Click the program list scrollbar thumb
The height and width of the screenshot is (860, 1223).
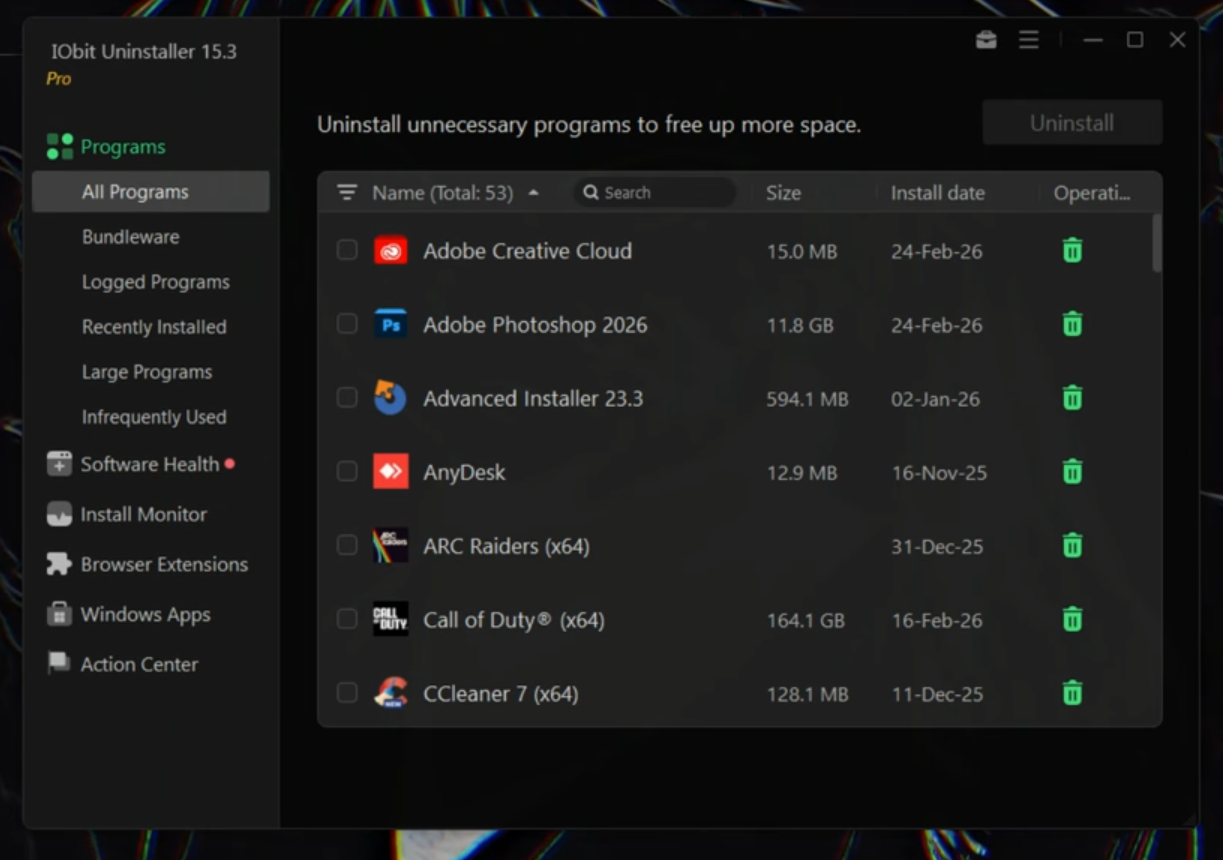tap(1156, 243)
